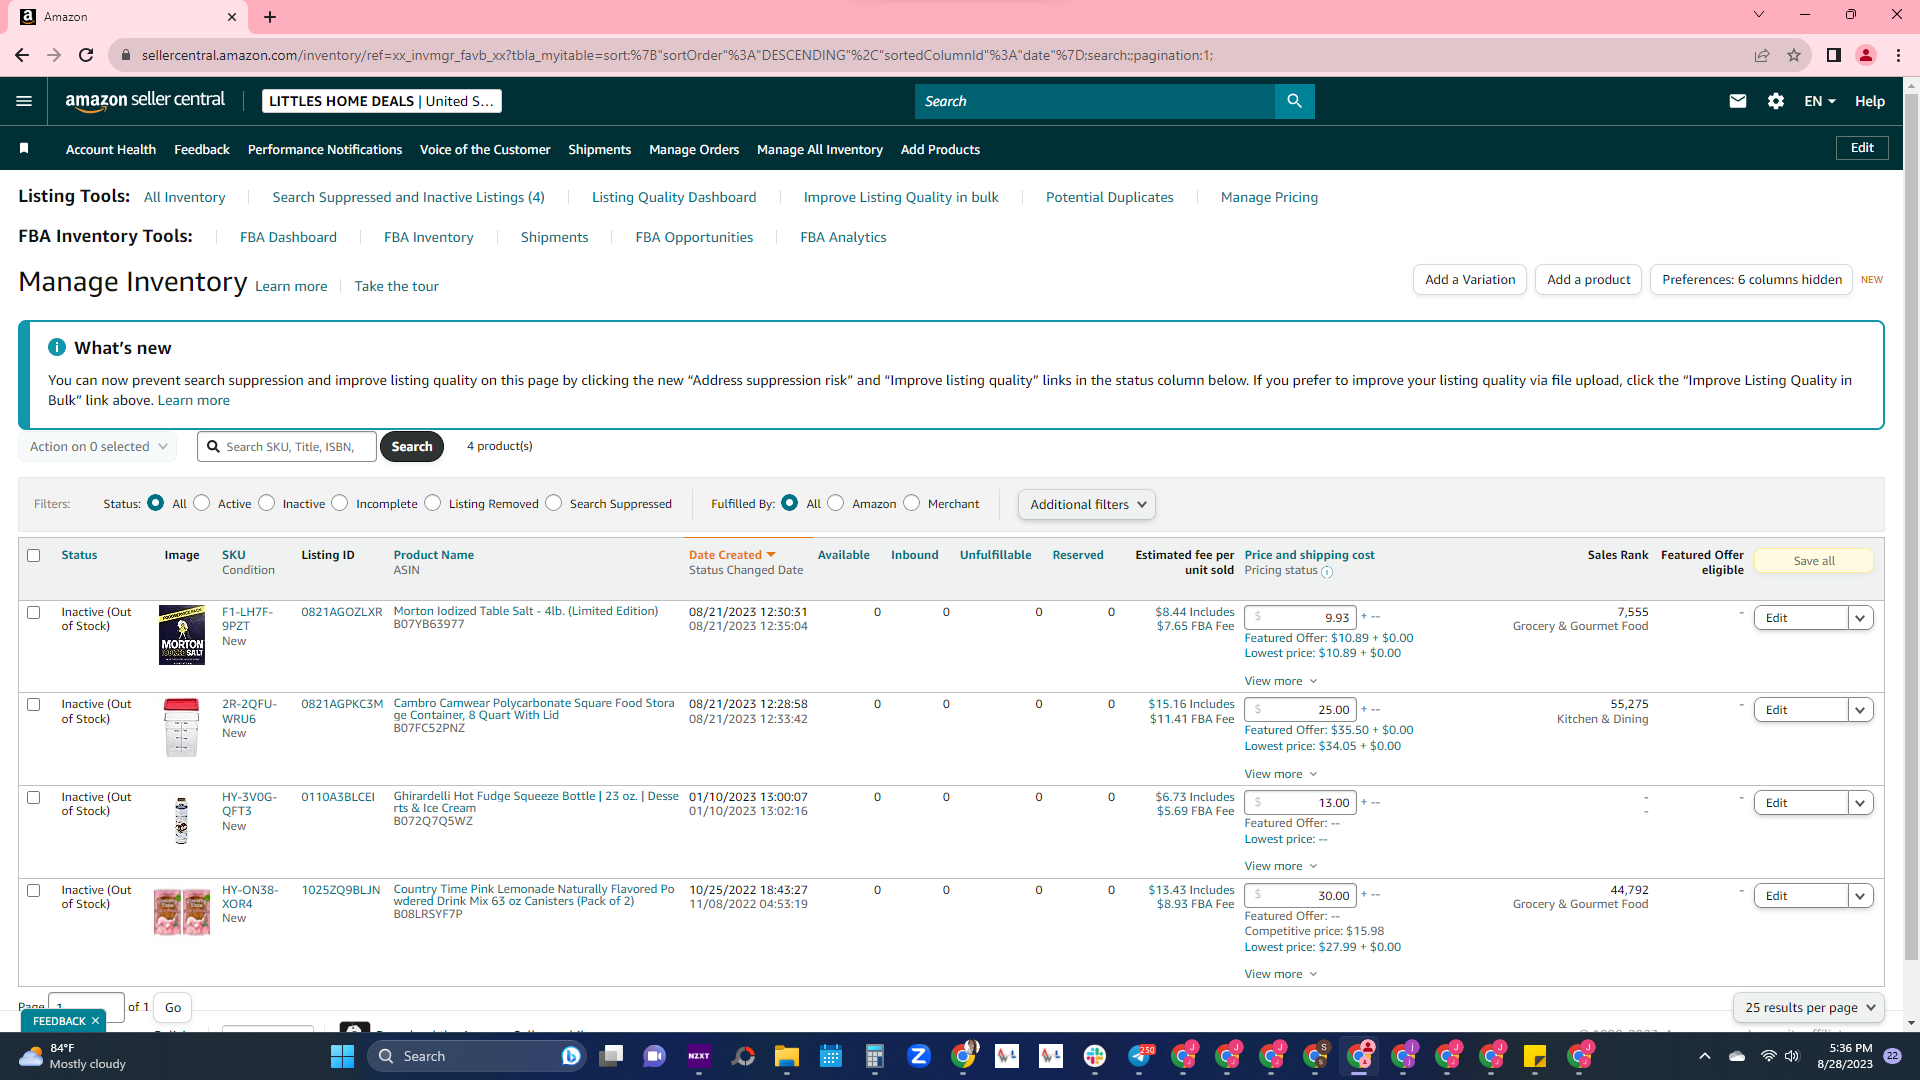Click the What's new info icon
This screenshot has width=1920, height=1080.
57,347
